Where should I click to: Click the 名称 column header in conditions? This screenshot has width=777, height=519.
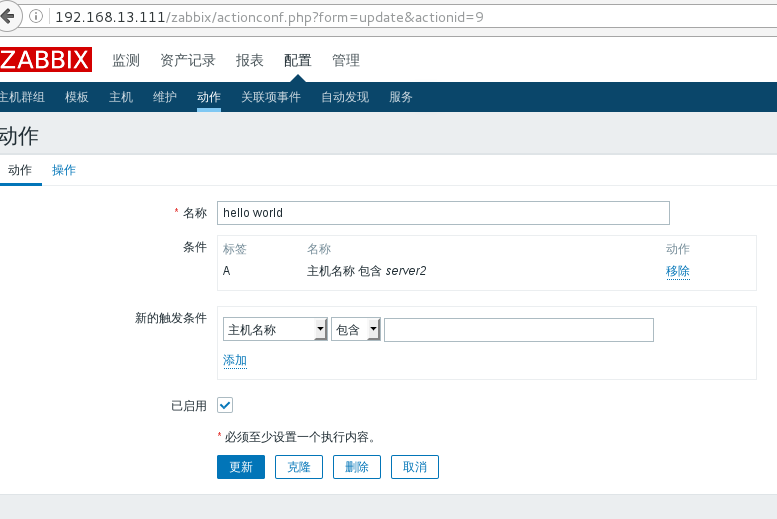click(319, 249)
